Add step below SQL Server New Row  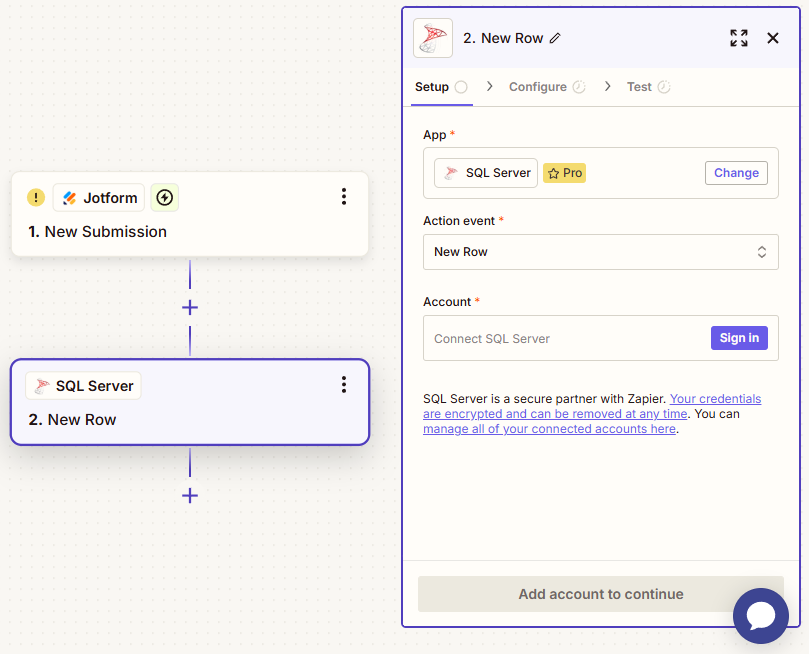pyautogui.click(x=190, y=495)
